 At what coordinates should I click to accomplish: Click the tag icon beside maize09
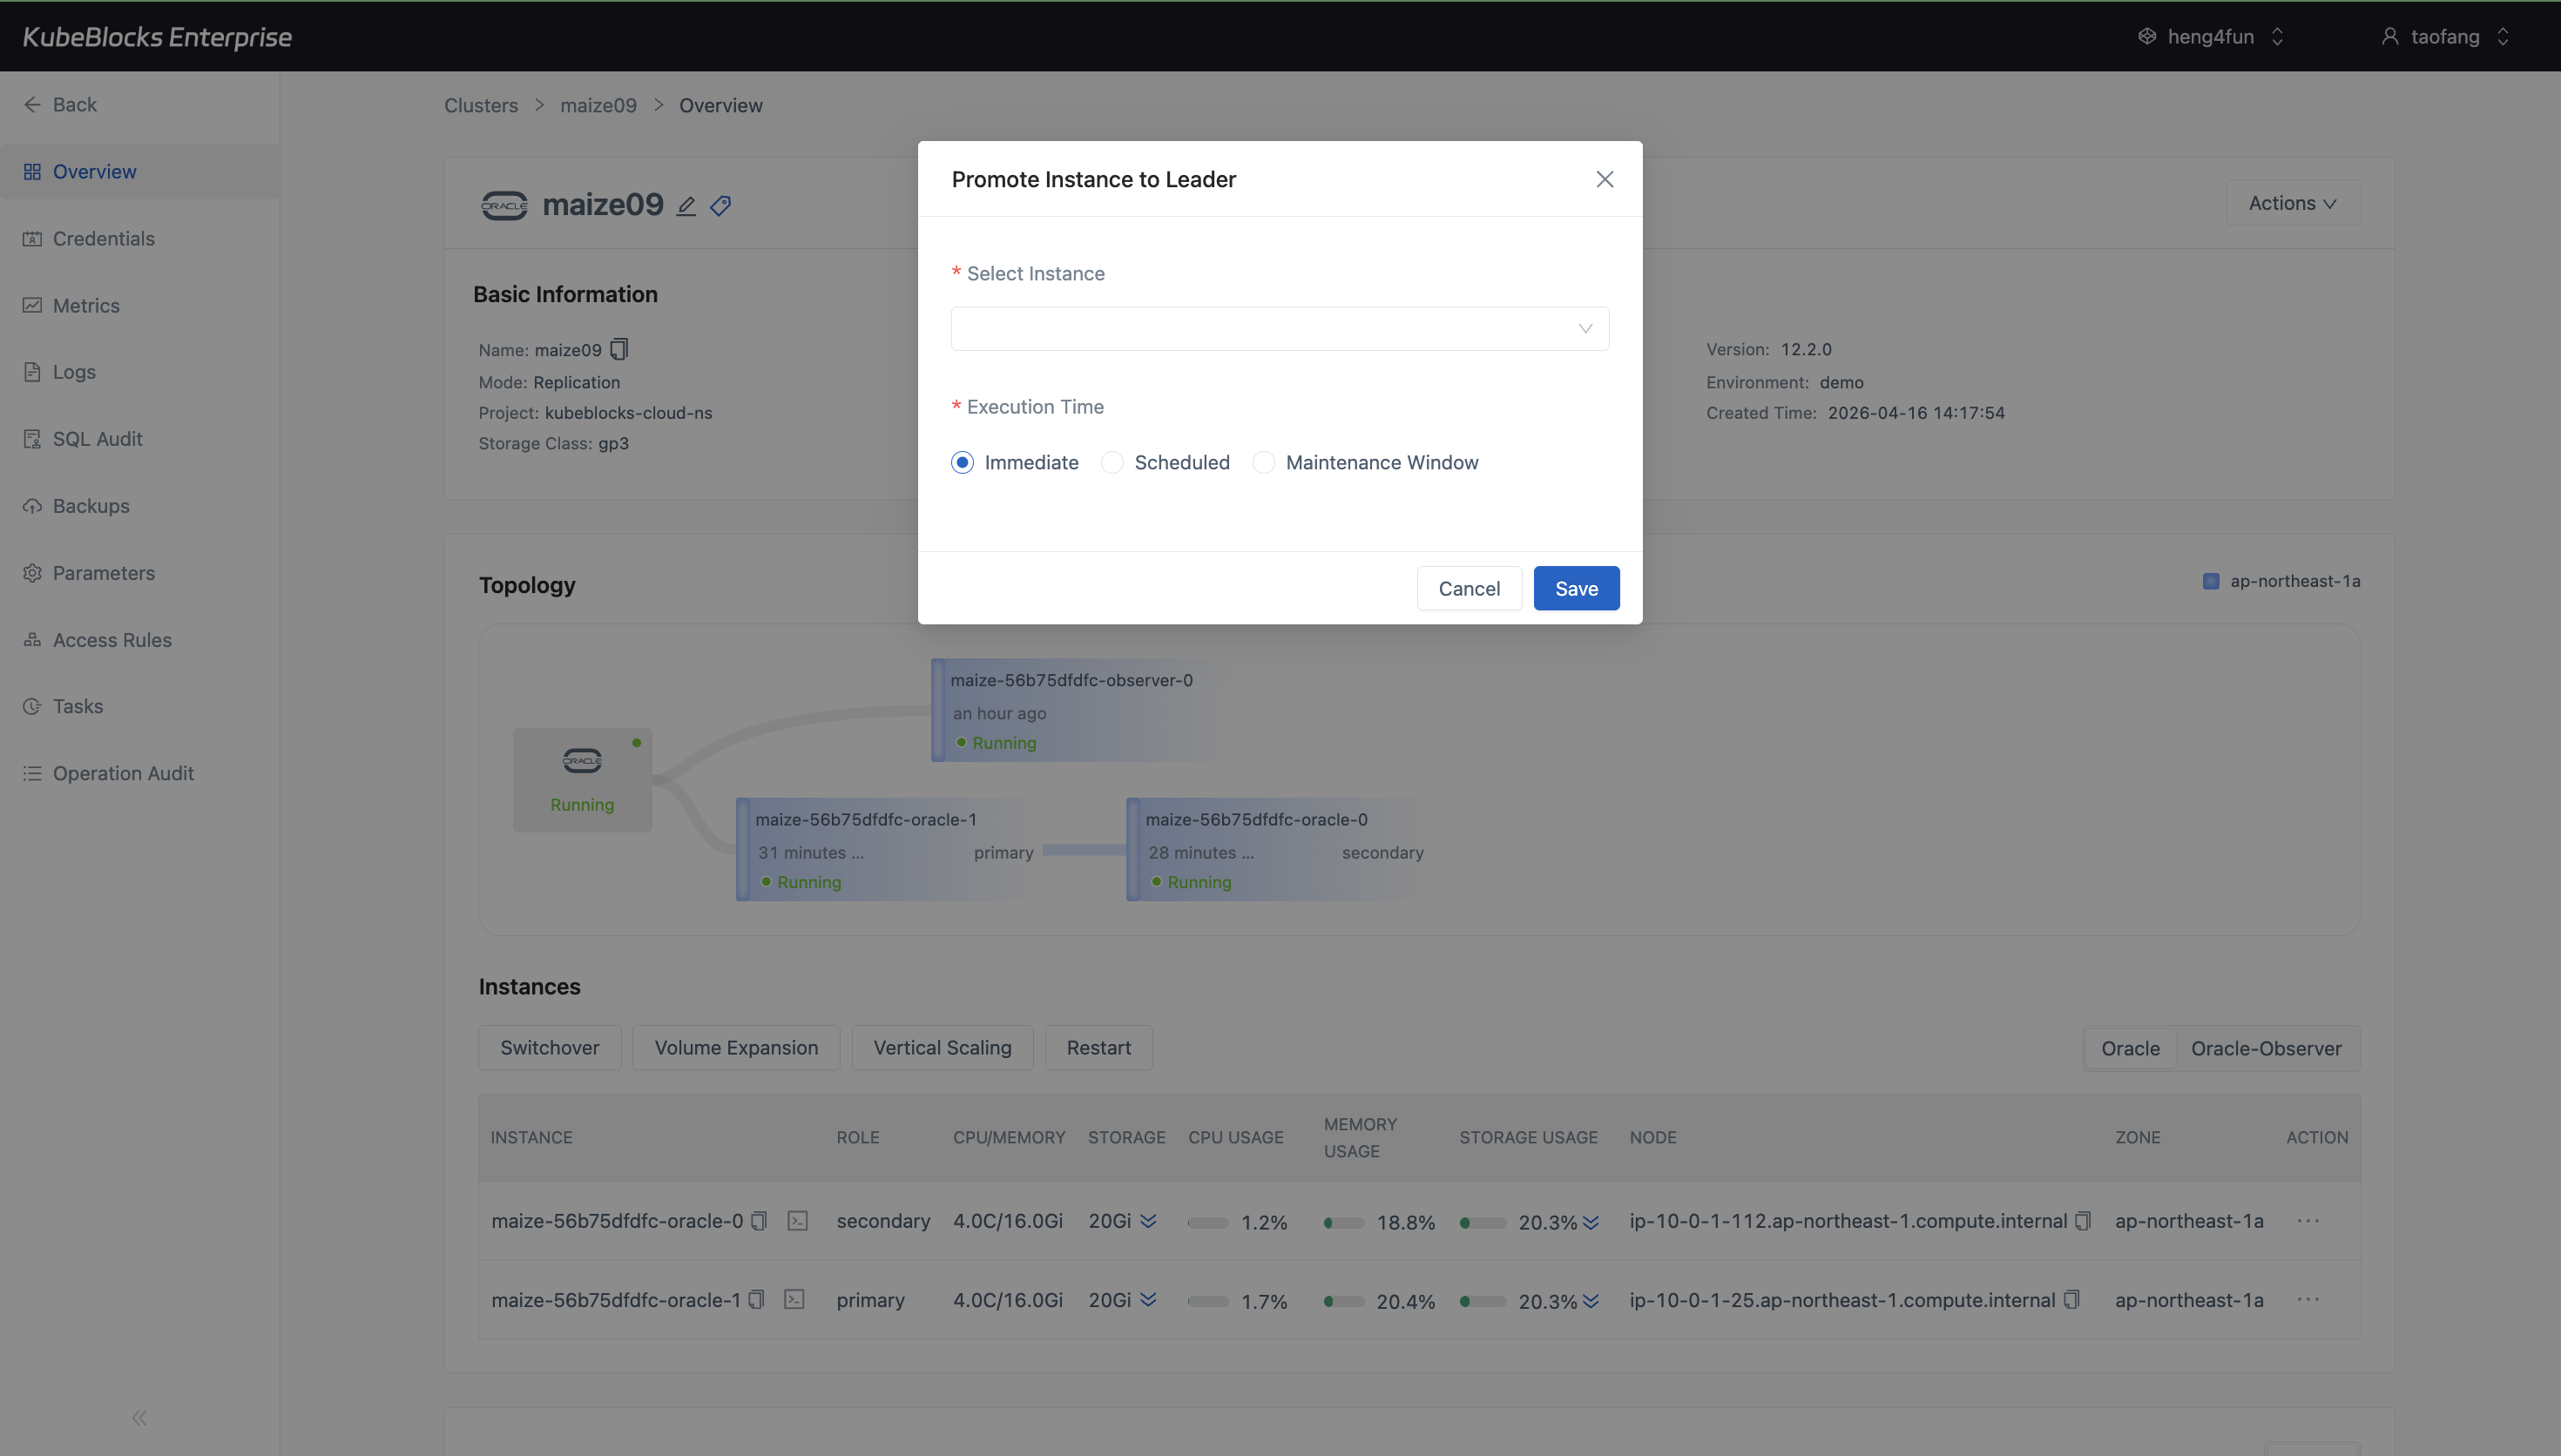(720, 206)
